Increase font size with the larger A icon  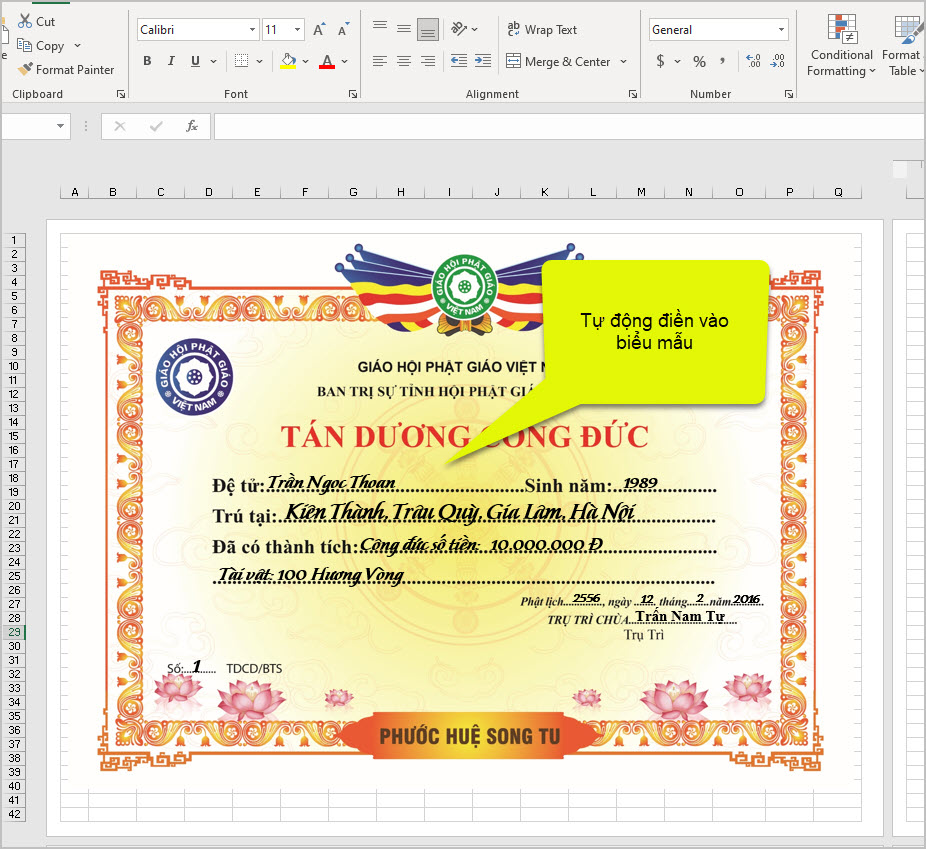point(319,30)
